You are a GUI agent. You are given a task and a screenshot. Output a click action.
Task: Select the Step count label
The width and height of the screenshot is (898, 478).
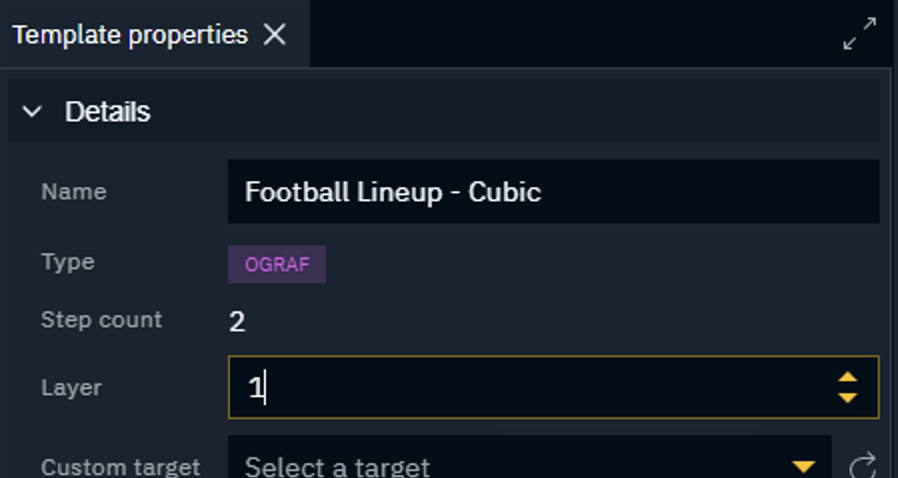tap(101, 319)
